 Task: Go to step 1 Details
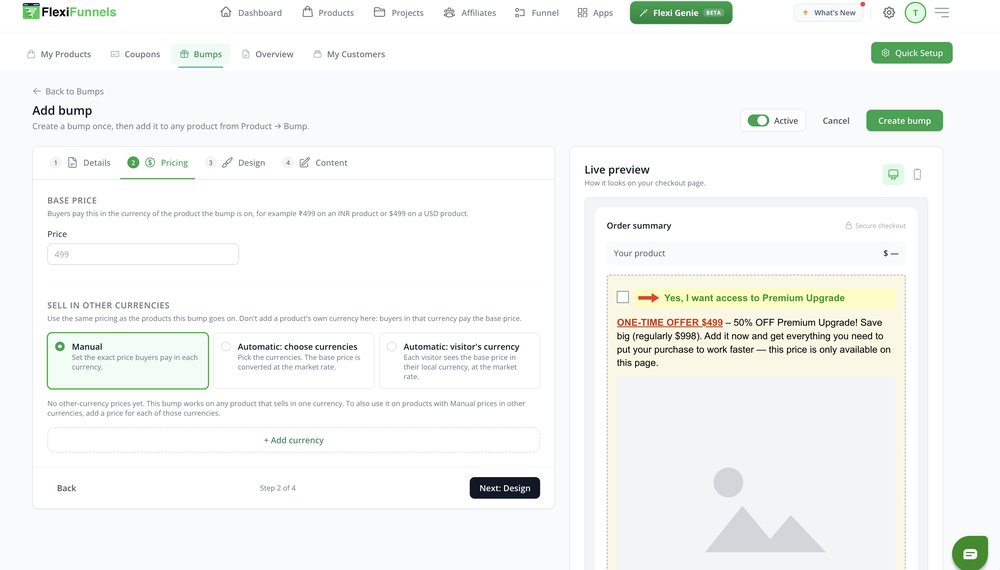coord(80,163)
